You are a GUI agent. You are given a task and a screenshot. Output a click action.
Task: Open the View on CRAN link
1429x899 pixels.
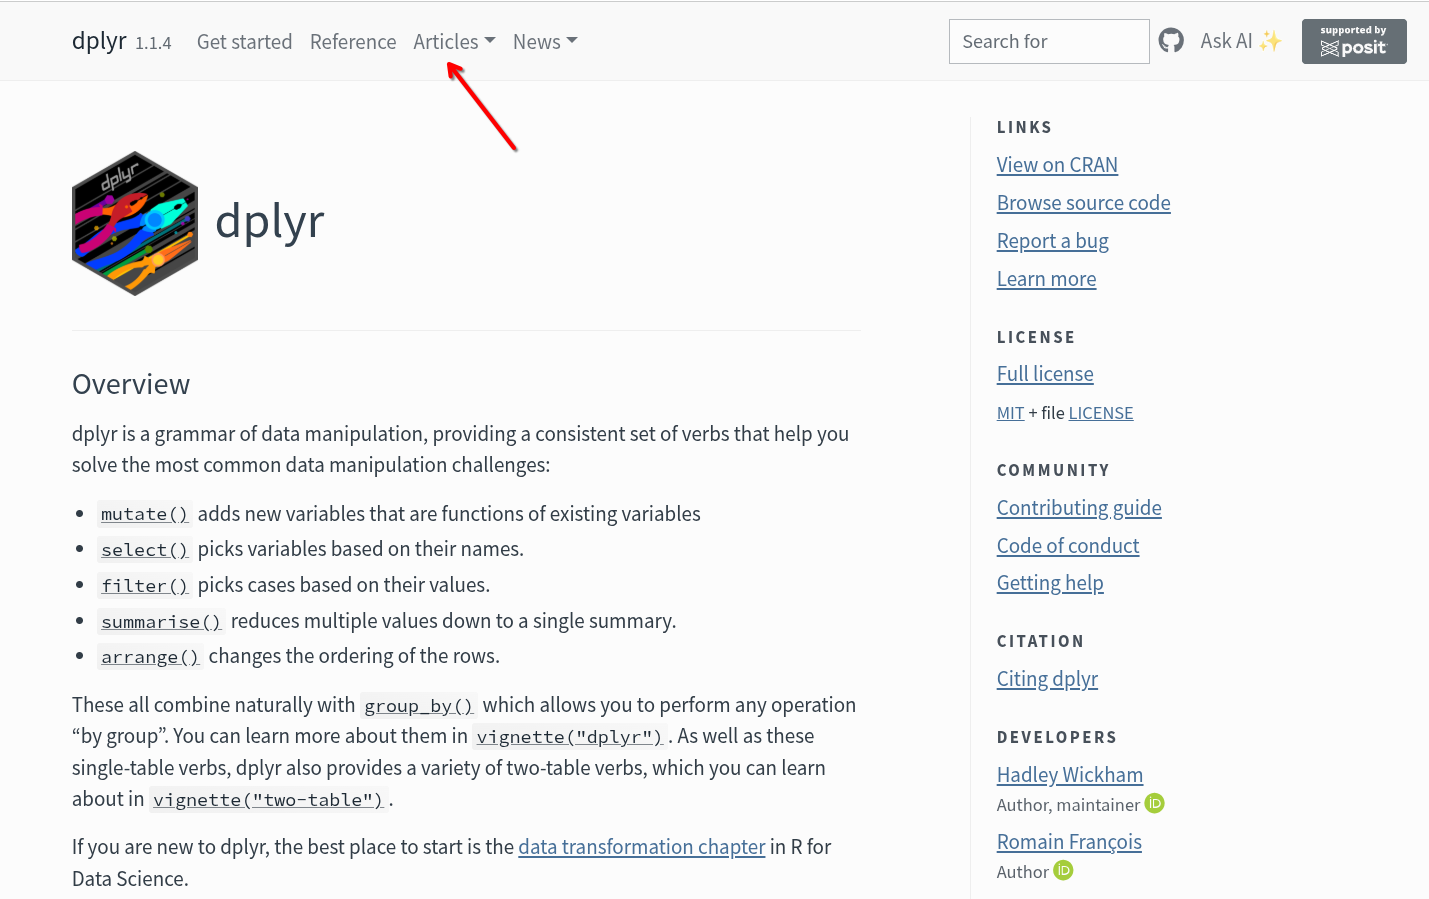click(1057, 165)
